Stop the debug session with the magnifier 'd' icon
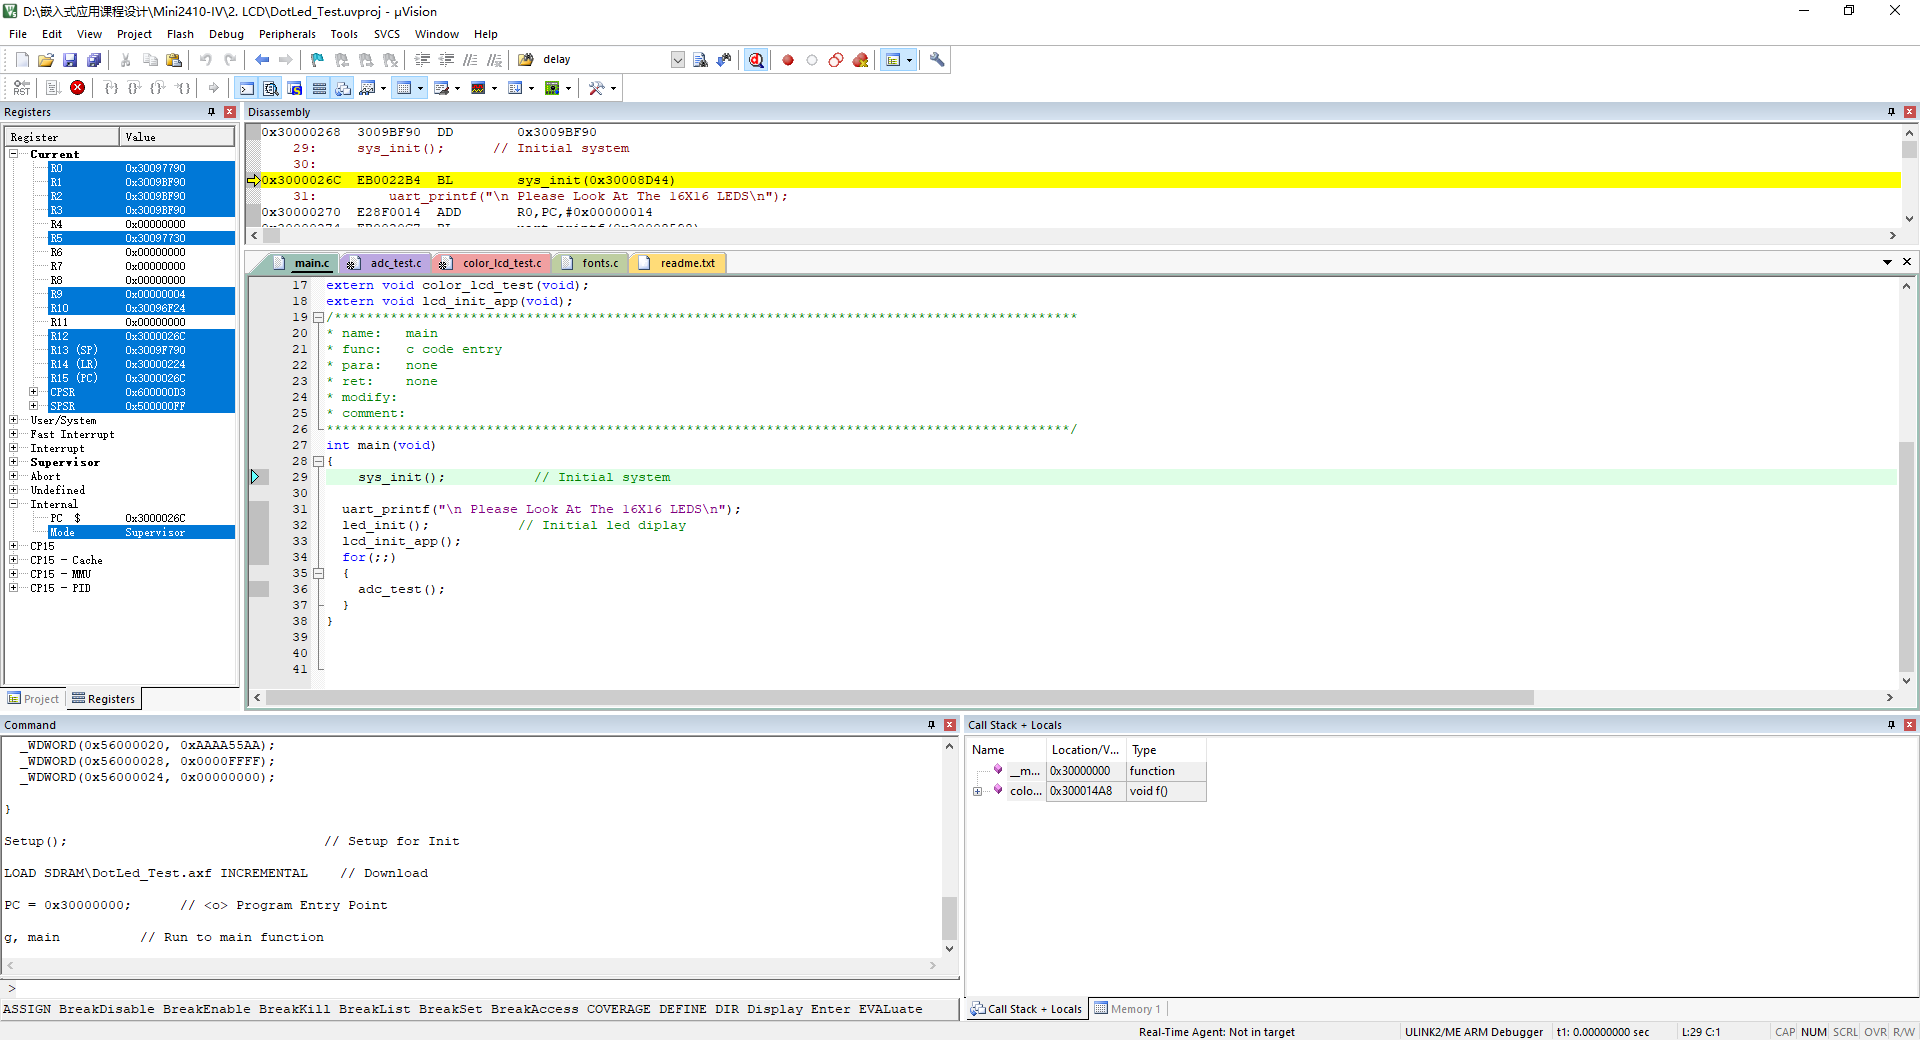Screen dimensions: 1920x1040 tap(756, 60)
